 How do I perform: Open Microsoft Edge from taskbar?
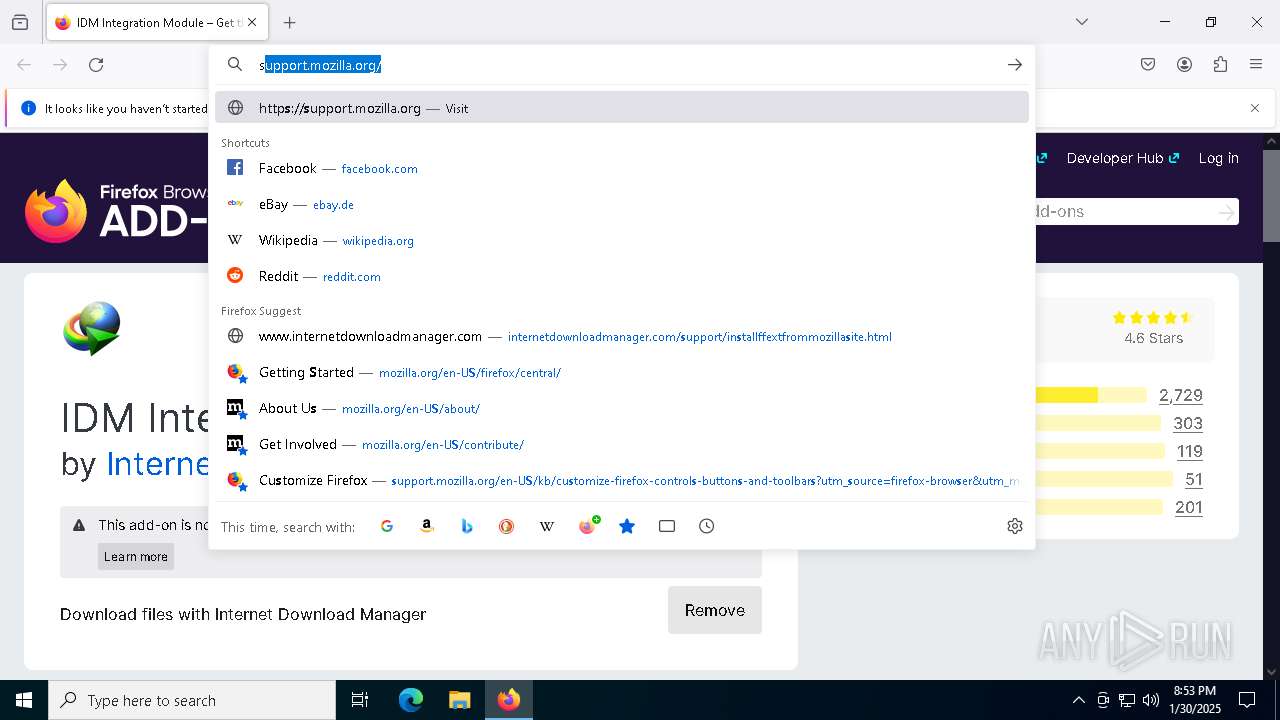coord(411,700)
